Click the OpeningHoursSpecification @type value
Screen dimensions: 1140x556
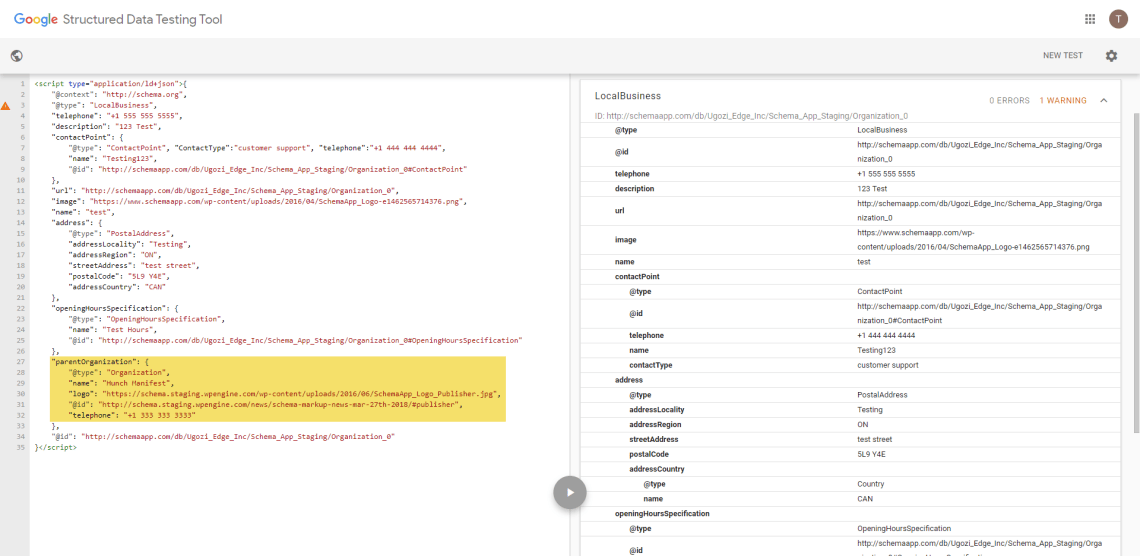[x=904, y=528]
